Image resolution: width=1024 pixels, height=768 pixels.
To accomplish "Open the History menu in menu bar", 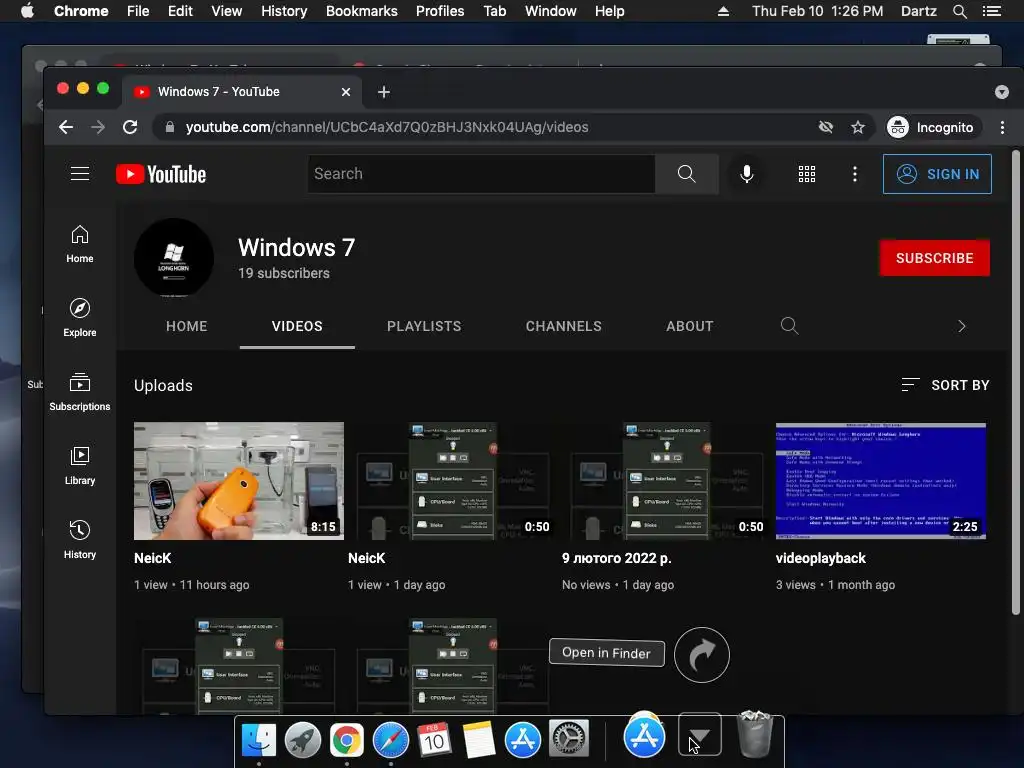I will 284,11.
